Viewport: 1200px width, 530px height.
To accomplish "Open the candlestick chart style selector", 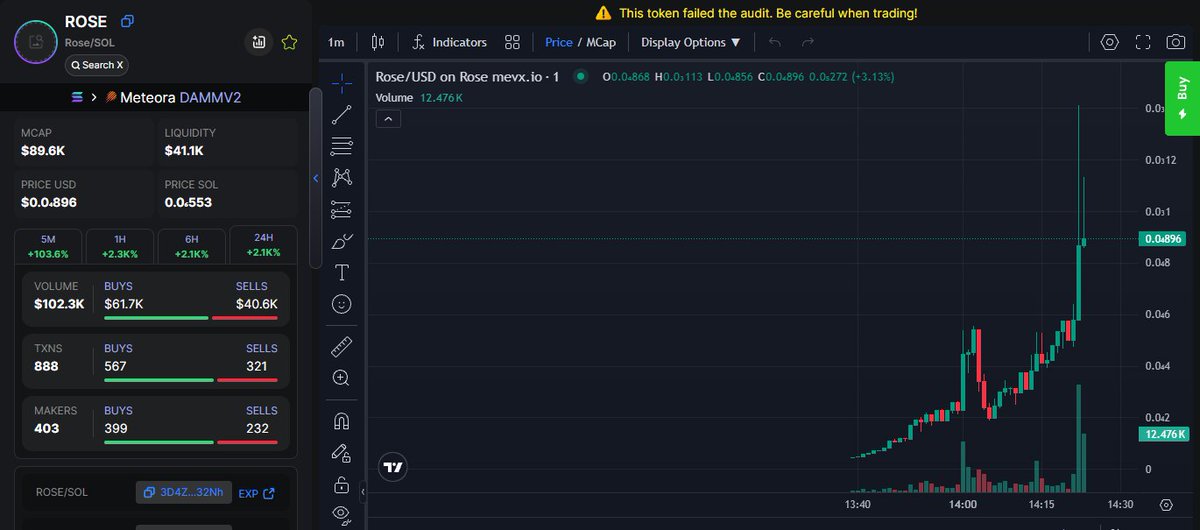I will click(377, 42).
